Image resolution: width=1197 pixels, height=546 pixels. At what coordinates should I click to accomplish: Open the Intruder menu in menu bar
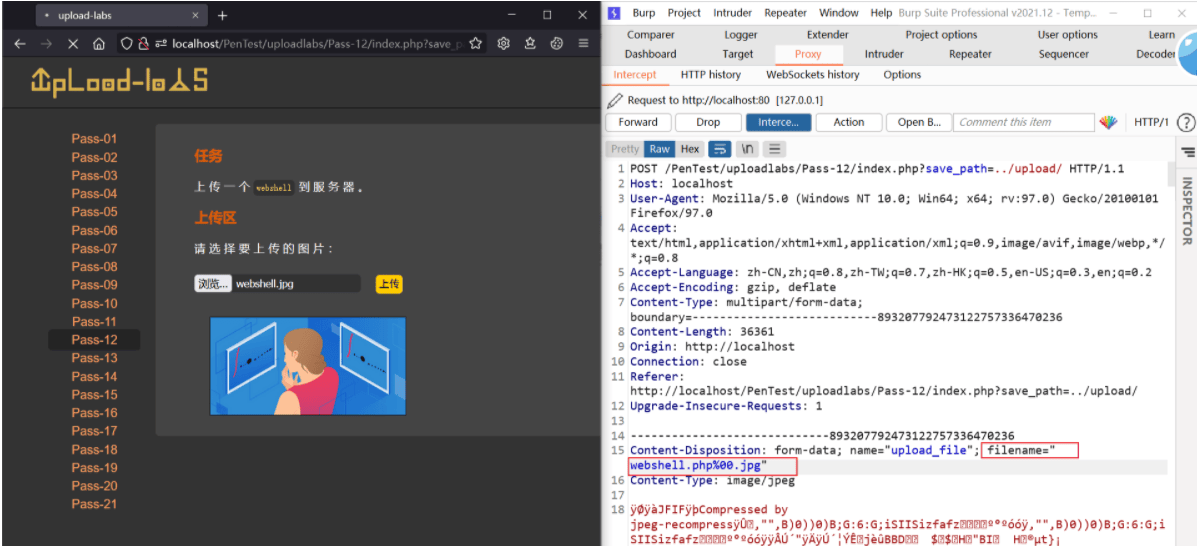[732, 13]
